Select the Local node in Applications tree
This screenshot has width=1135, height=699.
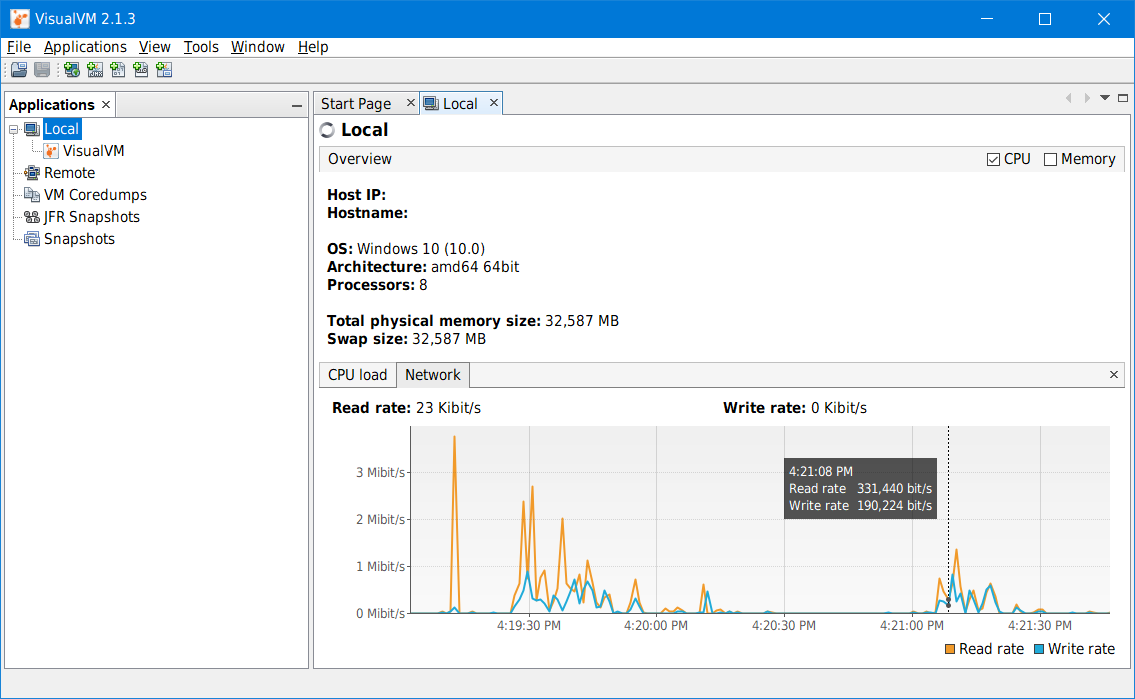tap(62, 129)
